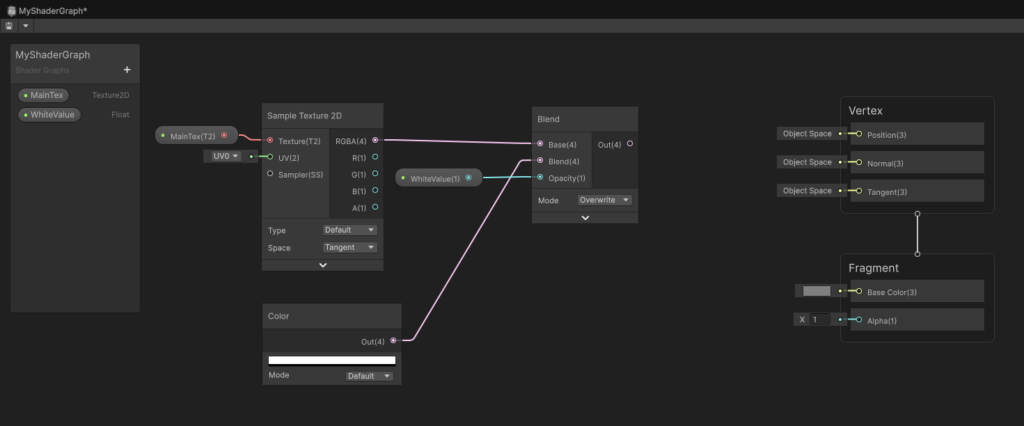Viewport: 1024px width, 426px height.
Task: Open the UV0 channel dropdown
Action: point(224,156)
